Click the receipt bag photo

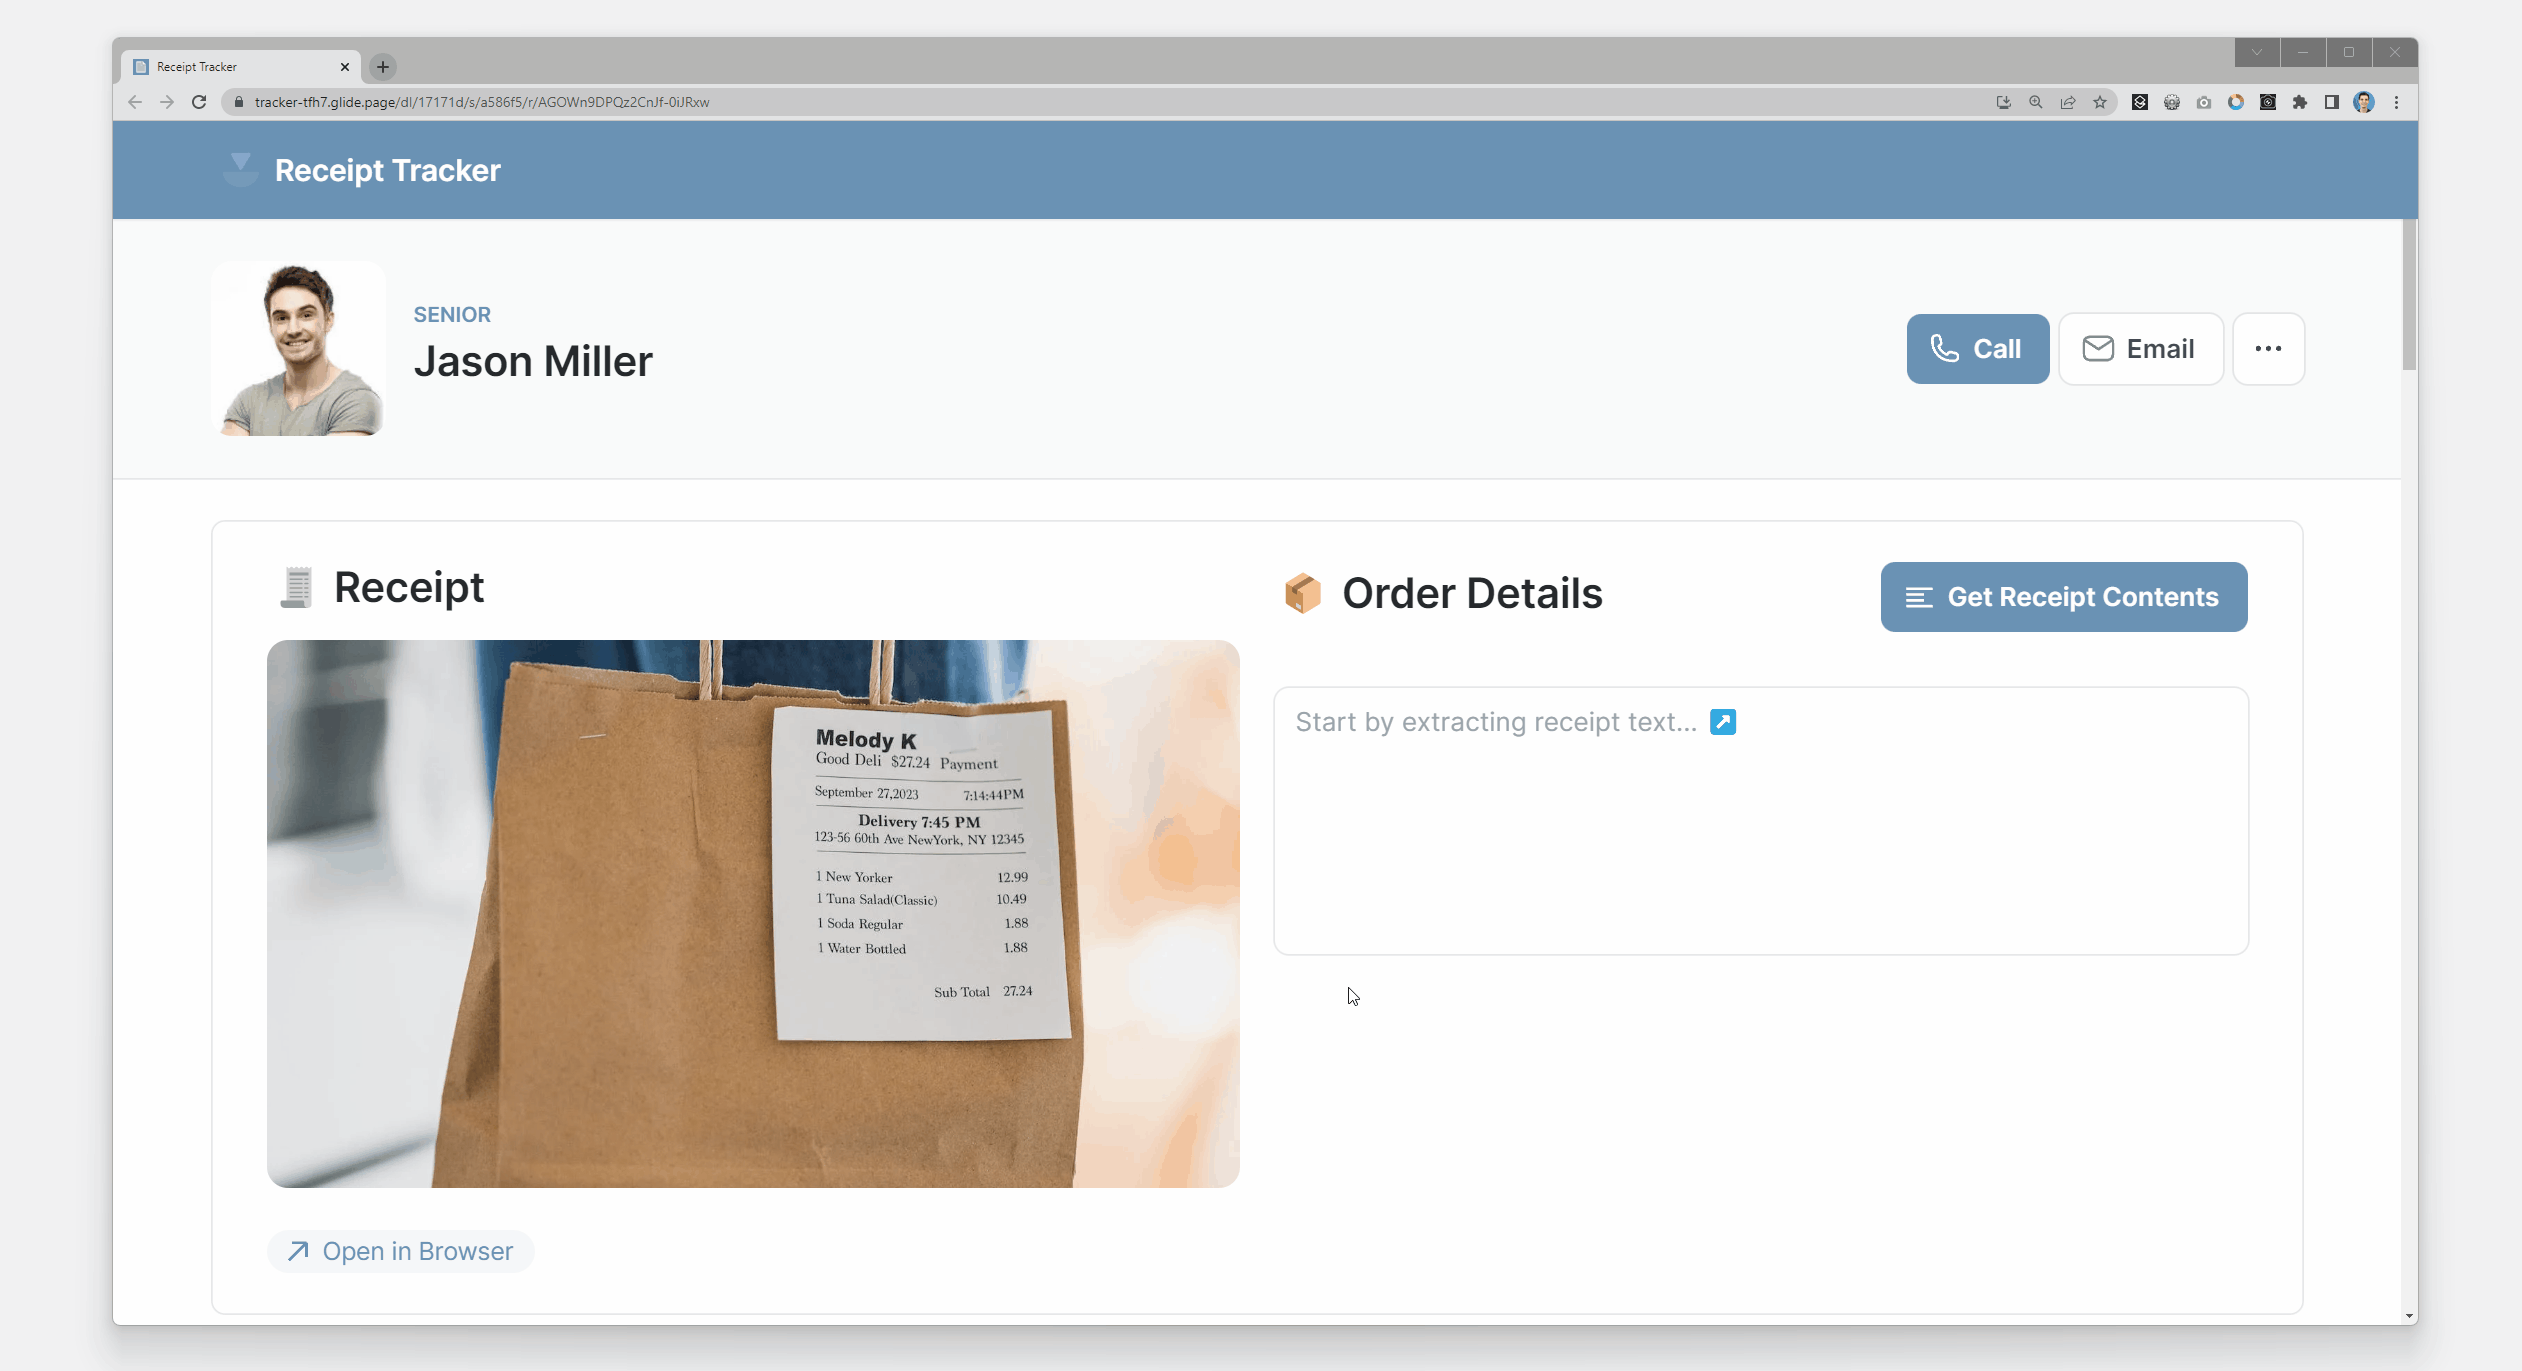[x=752, y=913]
